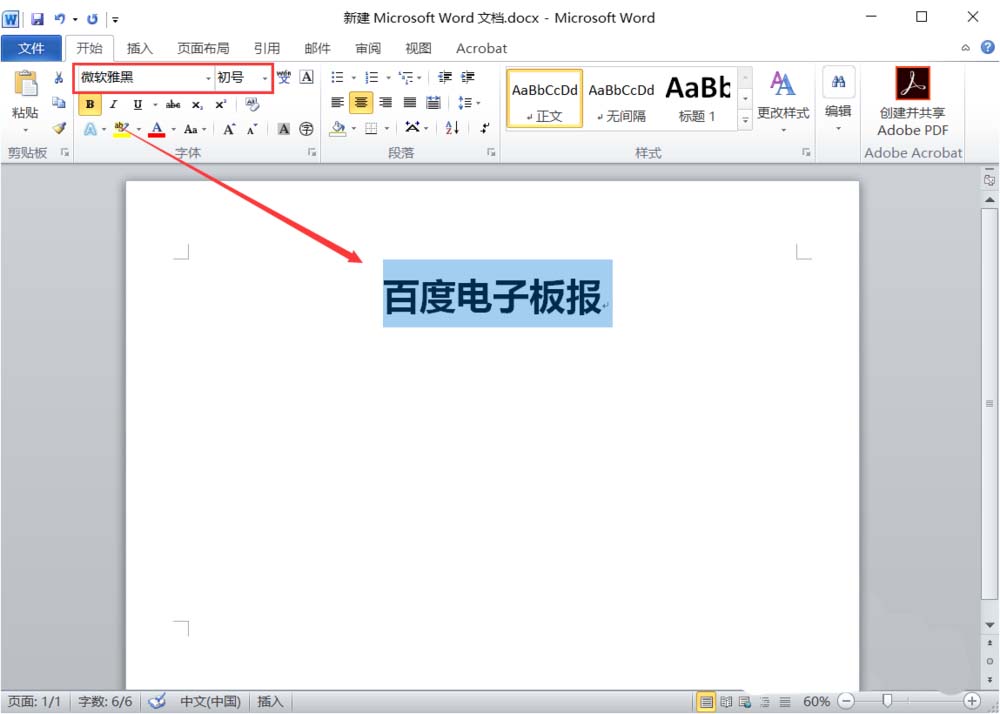This screenshot has width=1000, height=714.
Task: Toggle Show/Hide paragraph marks
Action: click(485, 129)
